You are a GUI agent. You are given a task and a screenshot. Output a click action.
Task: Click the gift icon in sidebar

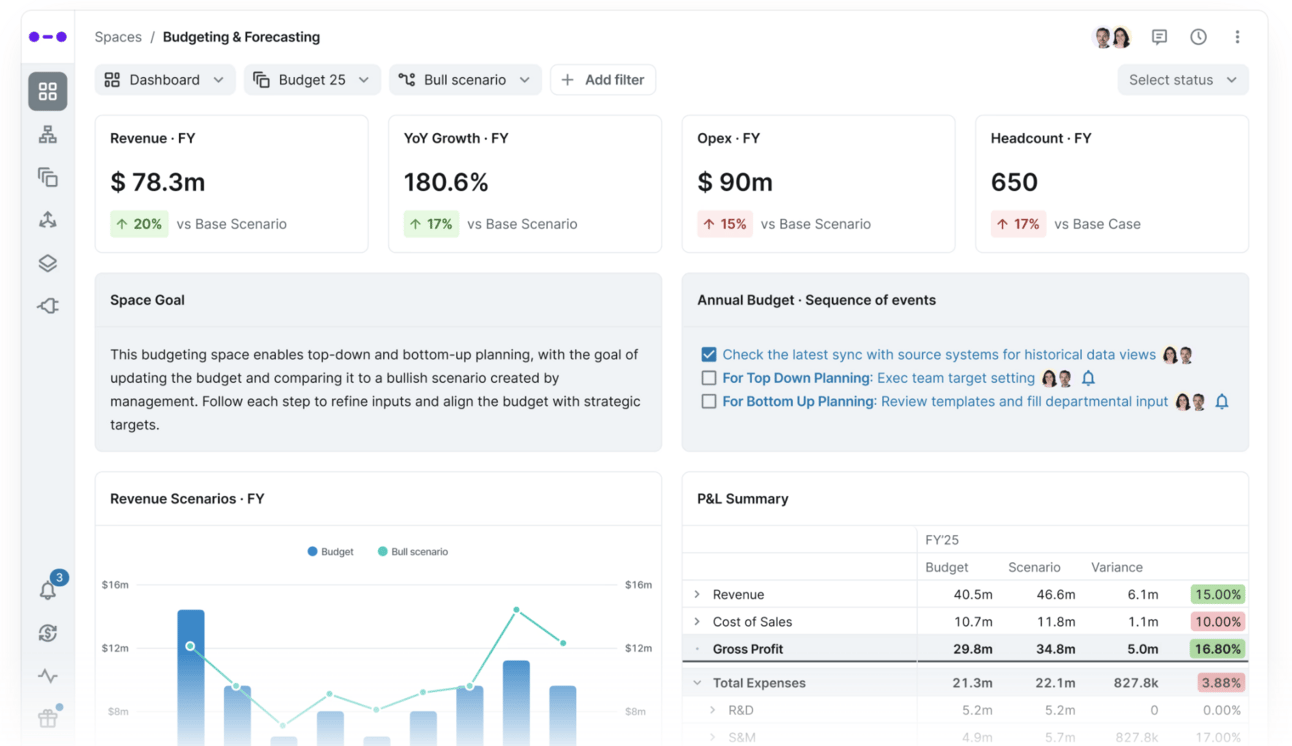pos(48,717)
